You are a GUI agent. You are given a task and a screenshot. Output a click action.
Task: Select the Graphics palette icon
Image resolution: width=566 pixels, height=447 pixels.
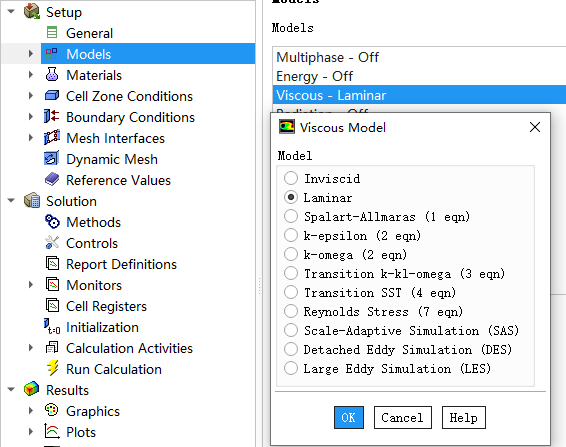pos(52,410)
